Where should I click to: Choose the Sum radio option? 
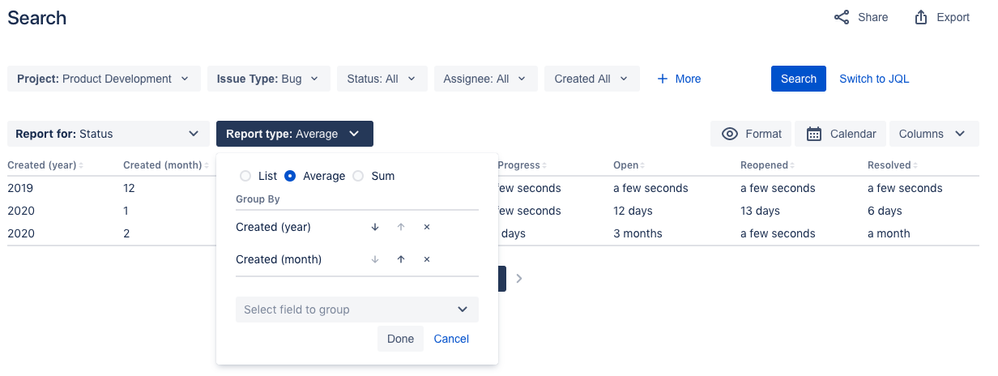(x=358, y=176)
